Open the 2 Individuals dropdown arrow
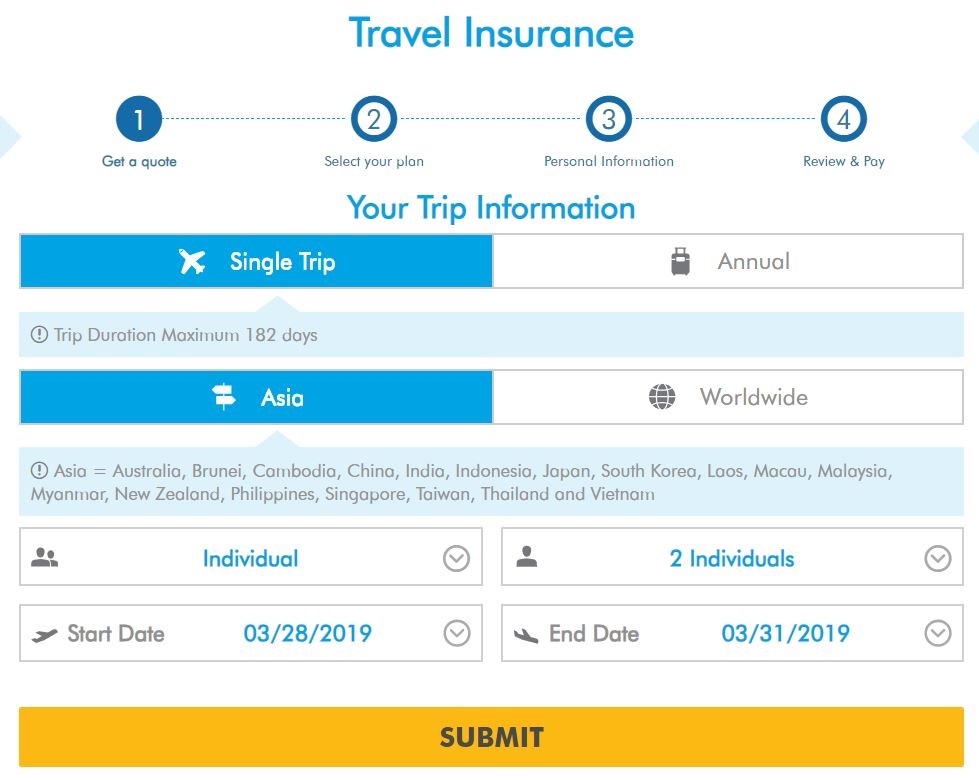The height and width of the screenshot is (782, 979). click(937, 558)
